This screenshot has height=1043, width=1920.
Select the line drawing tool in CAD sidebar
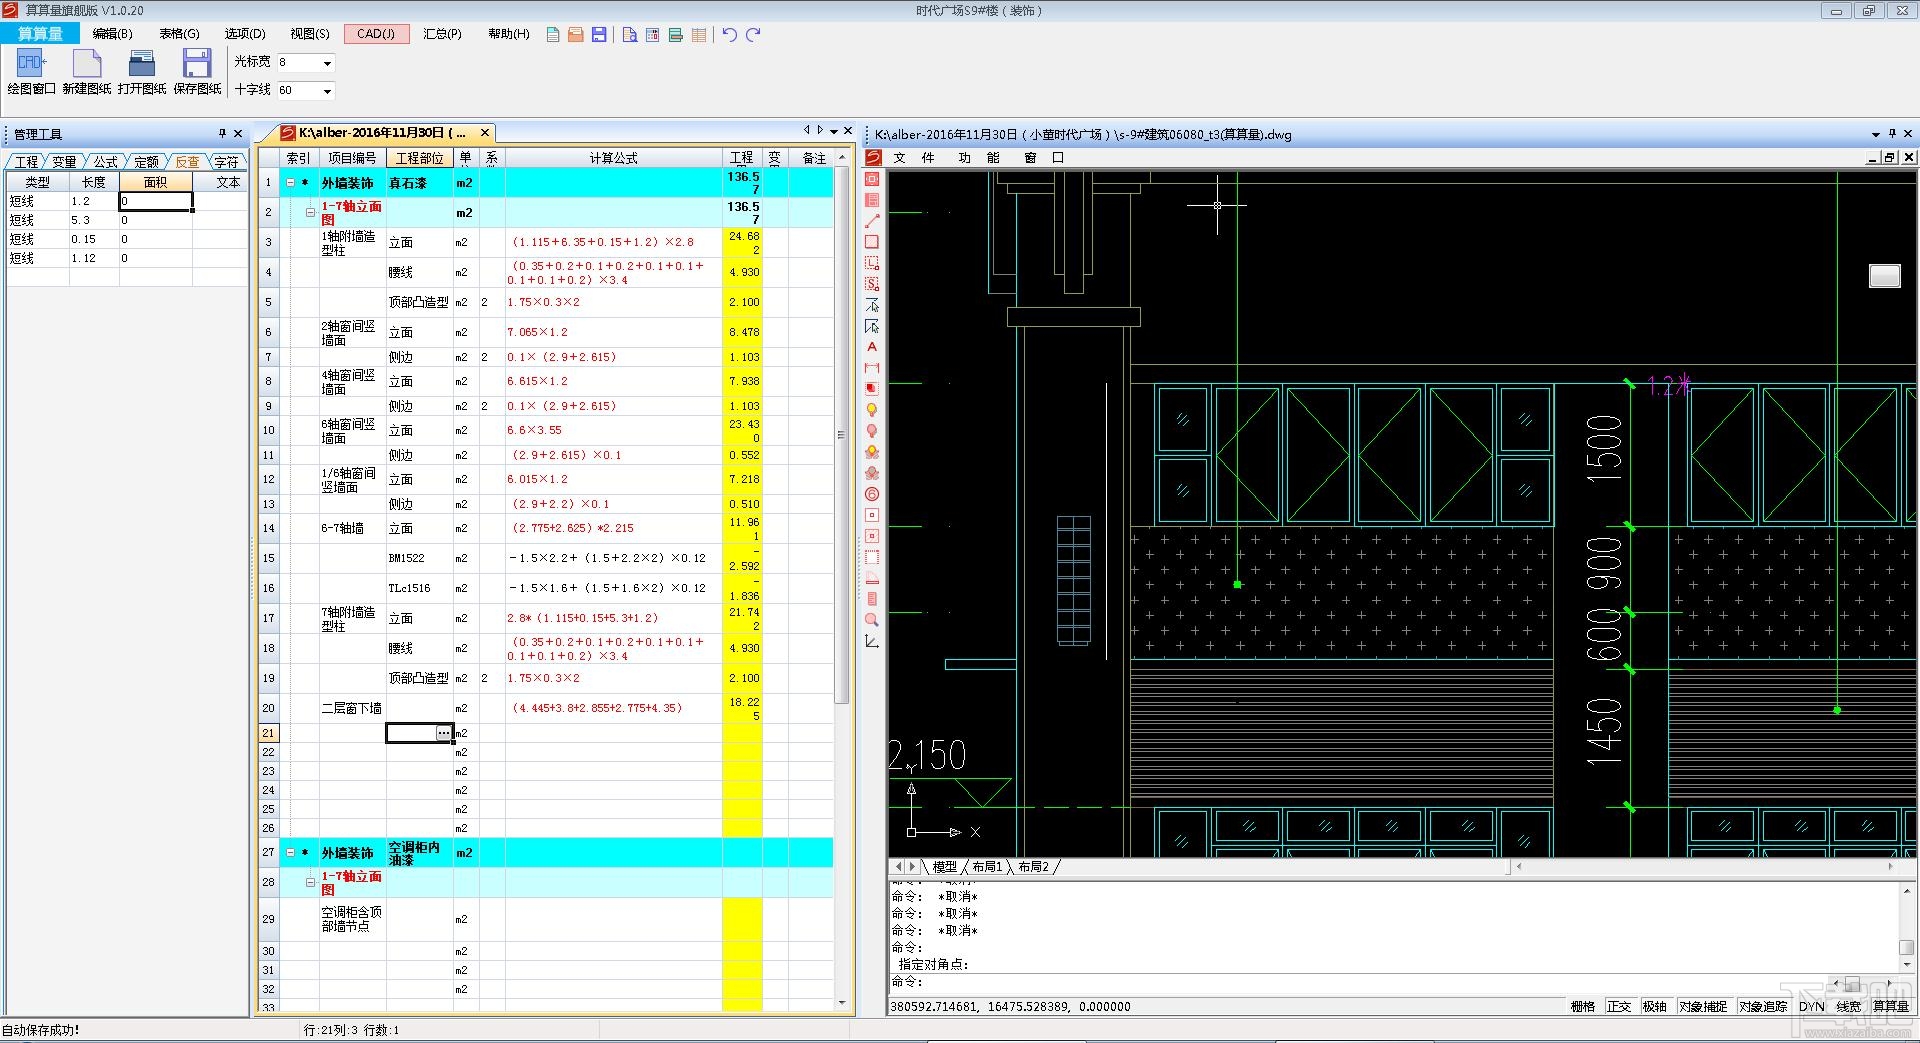pyautogui.click(x=872, y=221)
